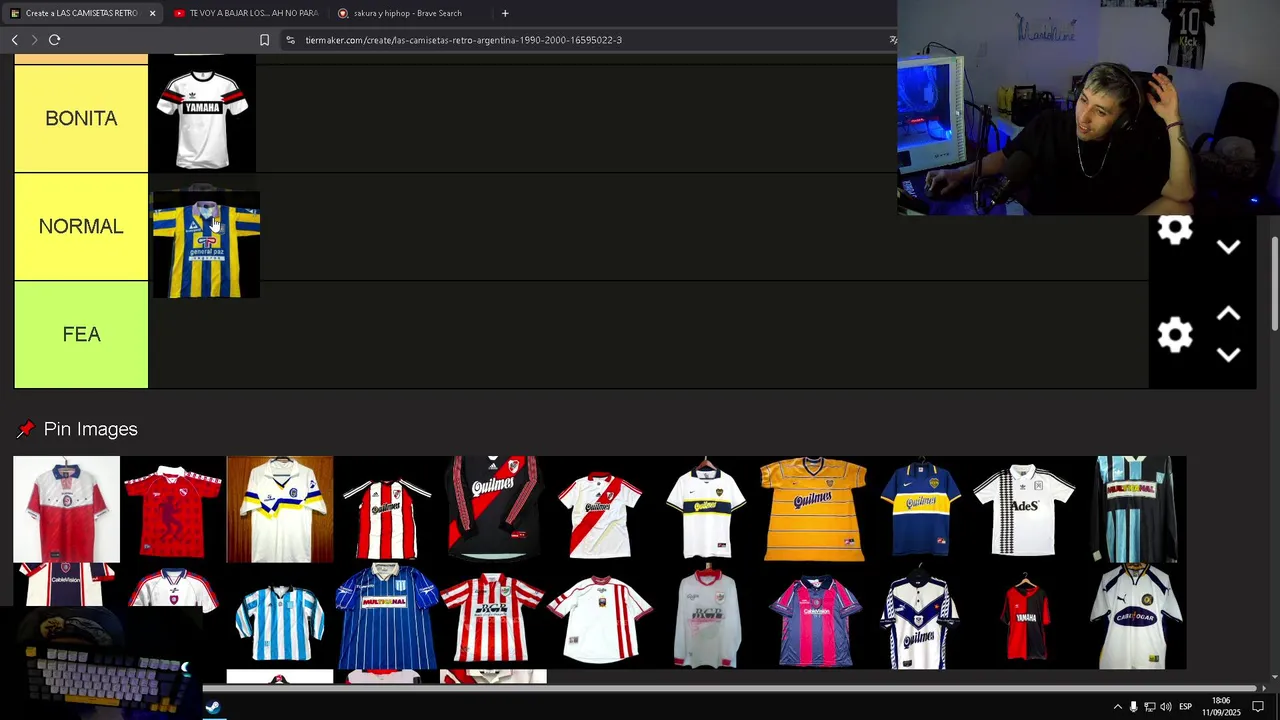Screen dimensions: 1280x720
Task: Pick the red-and-white jersey with circular crest
Action: (66, 509)
